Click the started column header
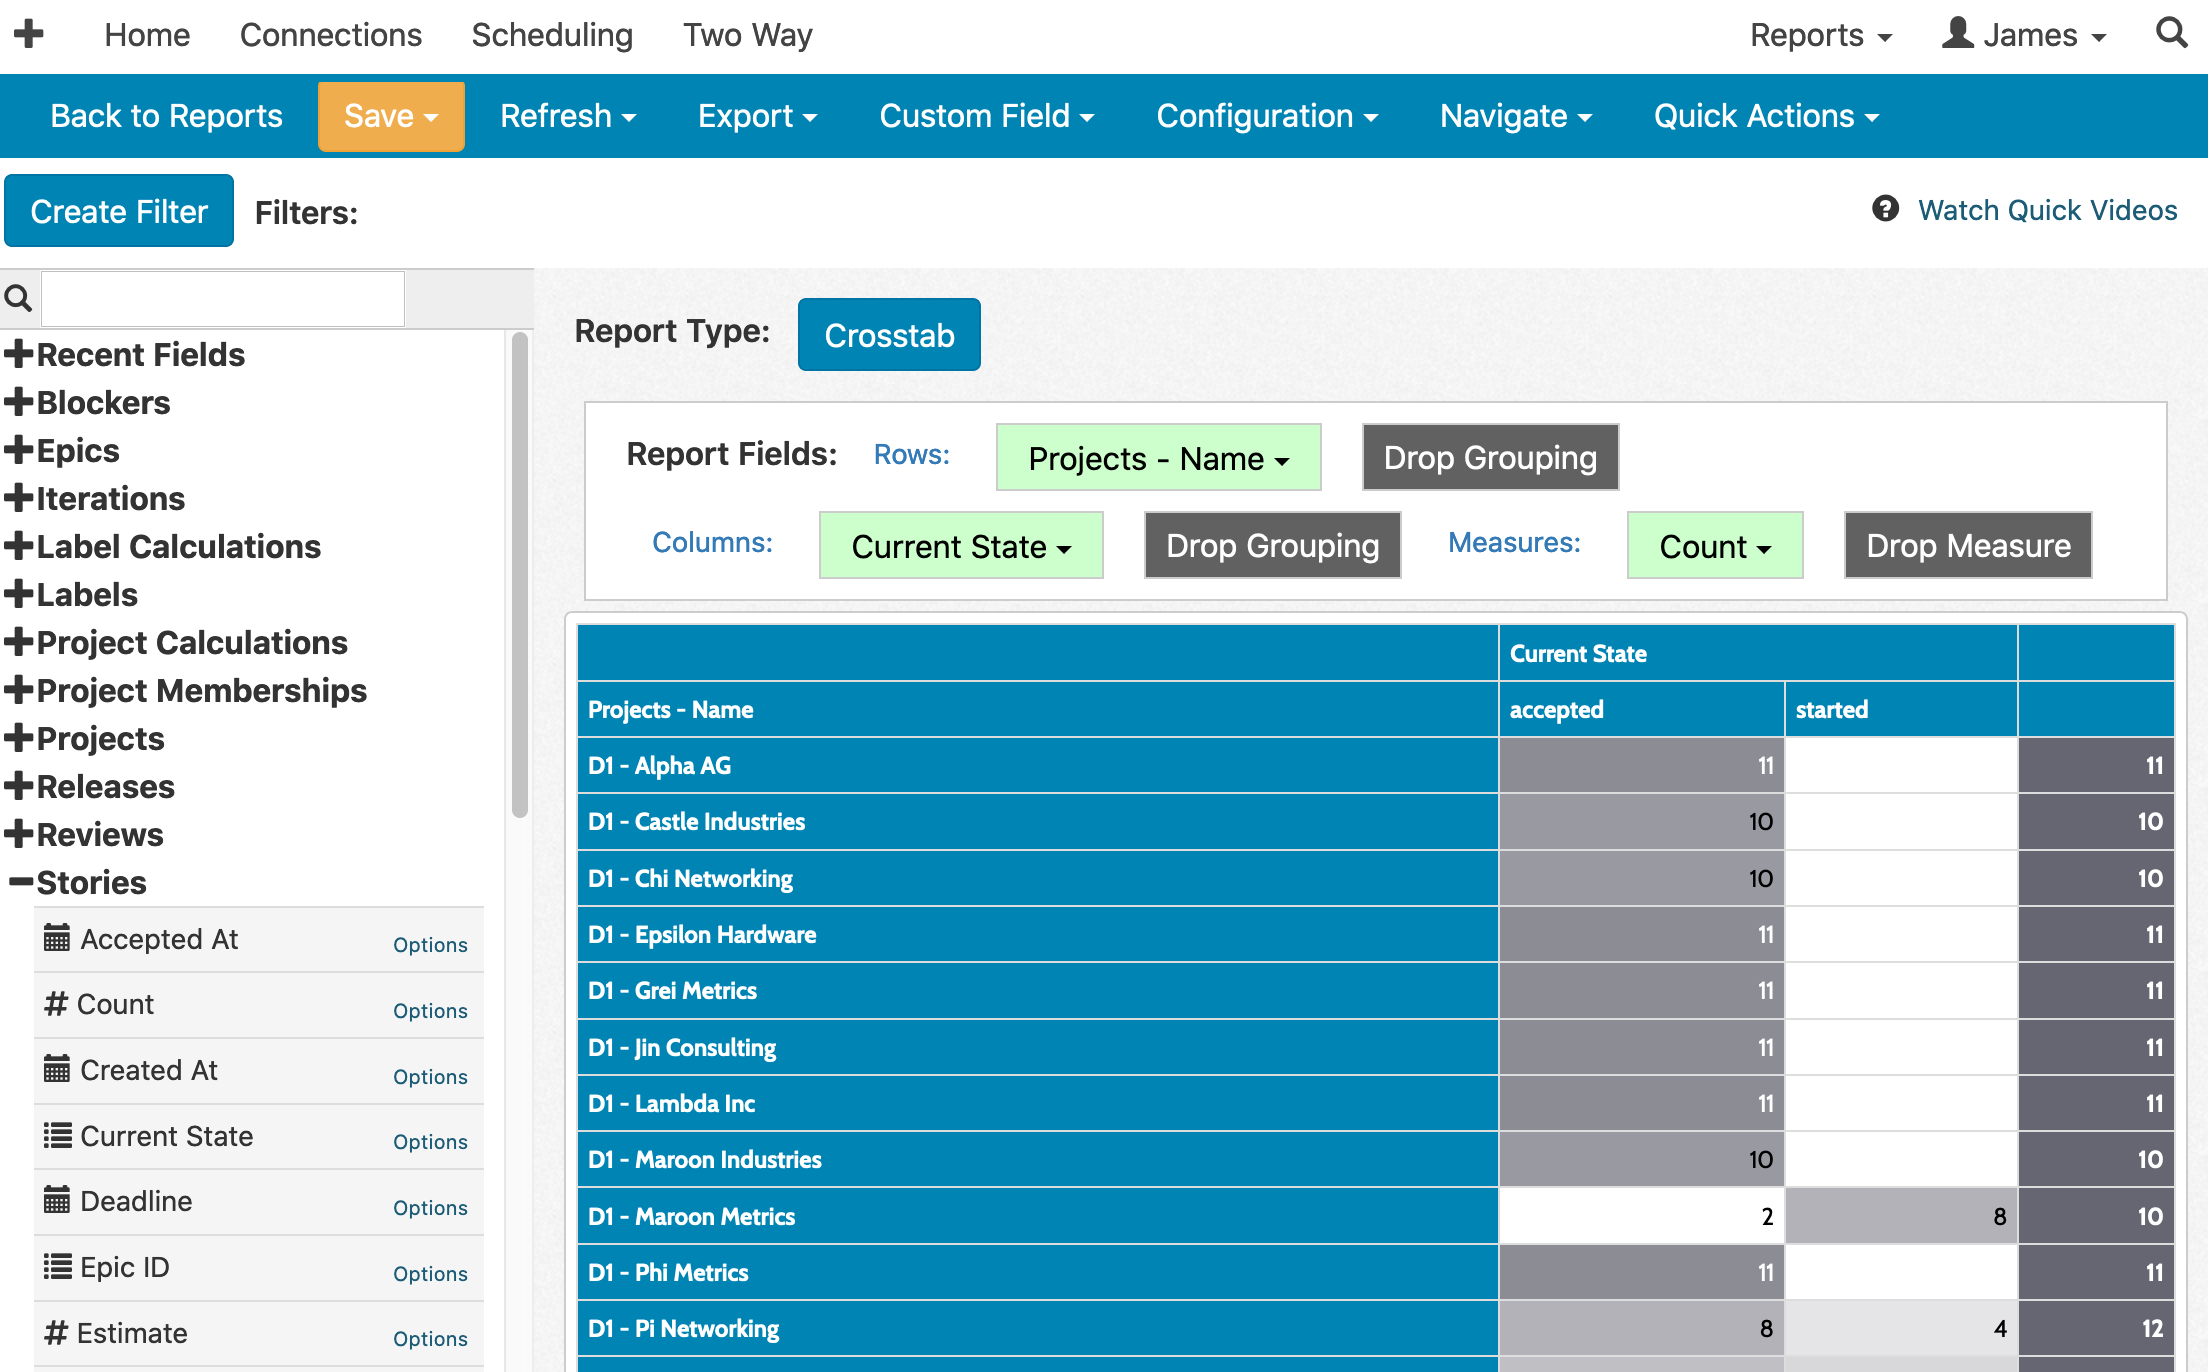The width and height of the screenshot is (2208, 1372). [x=1901, y=709]
